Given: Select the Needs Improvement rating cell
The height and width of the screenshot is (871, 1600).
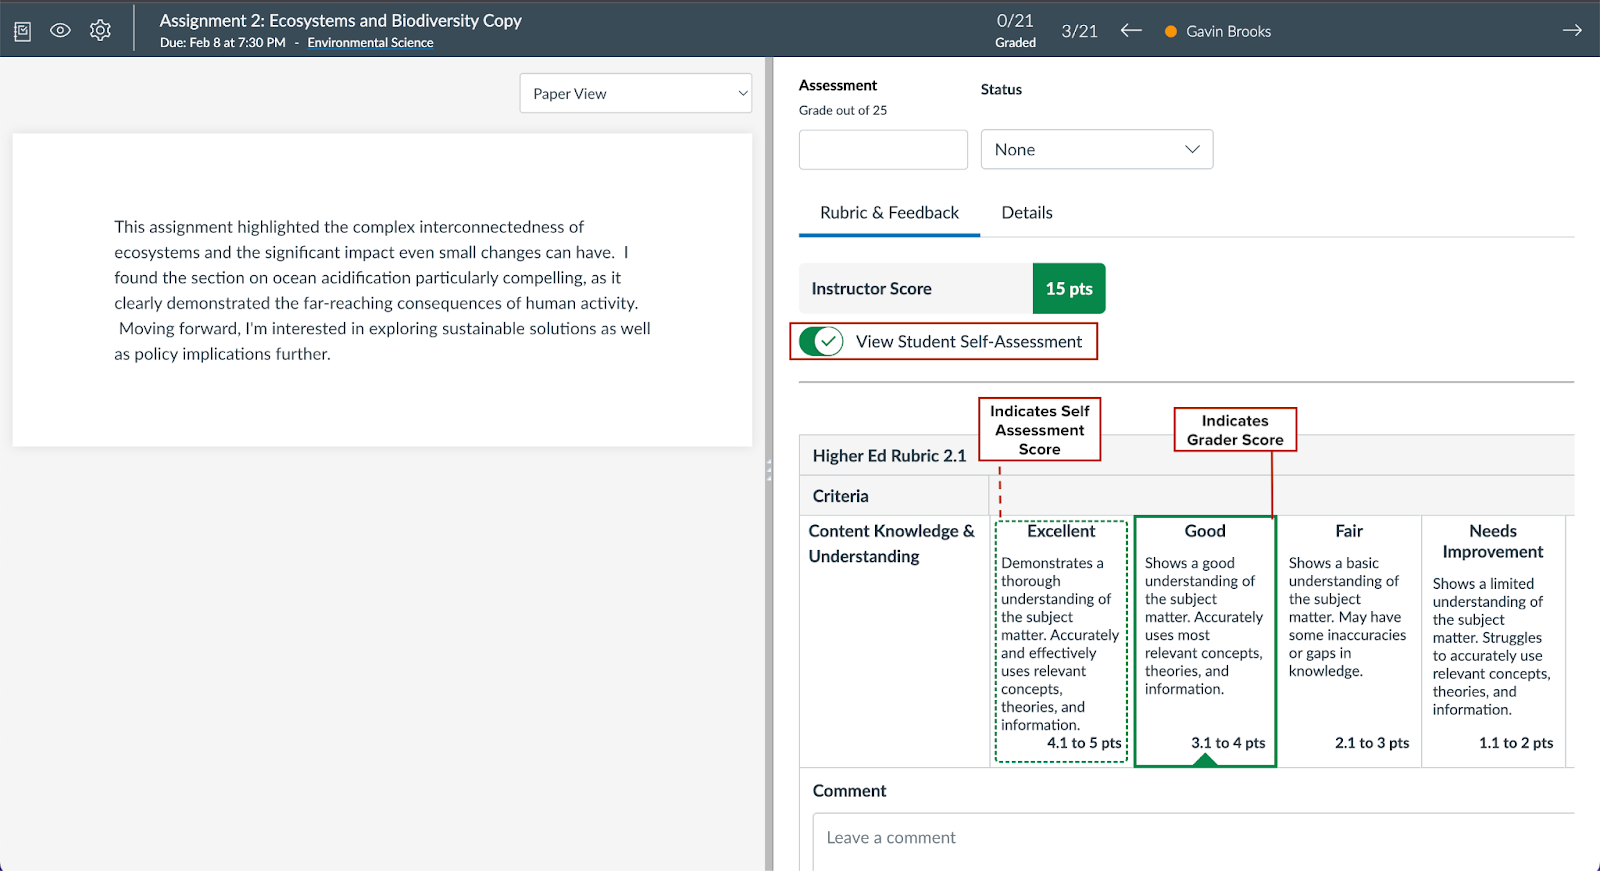Looking at the screenshot, I should tap(1493, 641).
